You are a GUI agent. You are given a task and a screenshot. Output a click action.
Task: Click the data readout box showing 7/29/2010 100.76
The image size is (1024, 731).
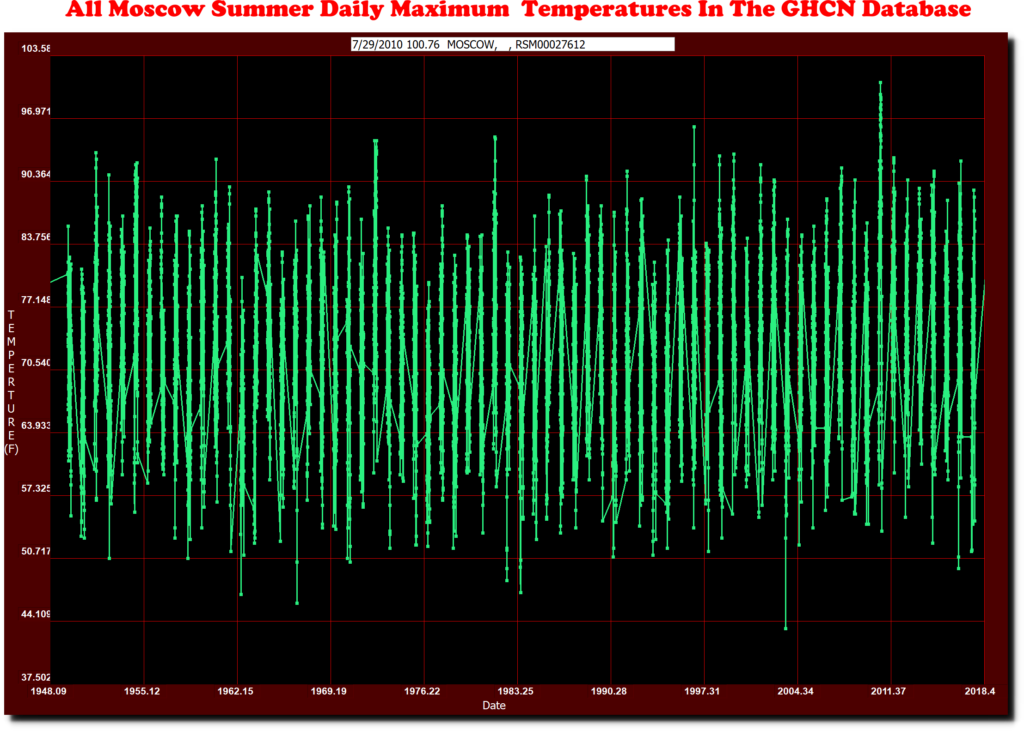click(x=511, y=45)
